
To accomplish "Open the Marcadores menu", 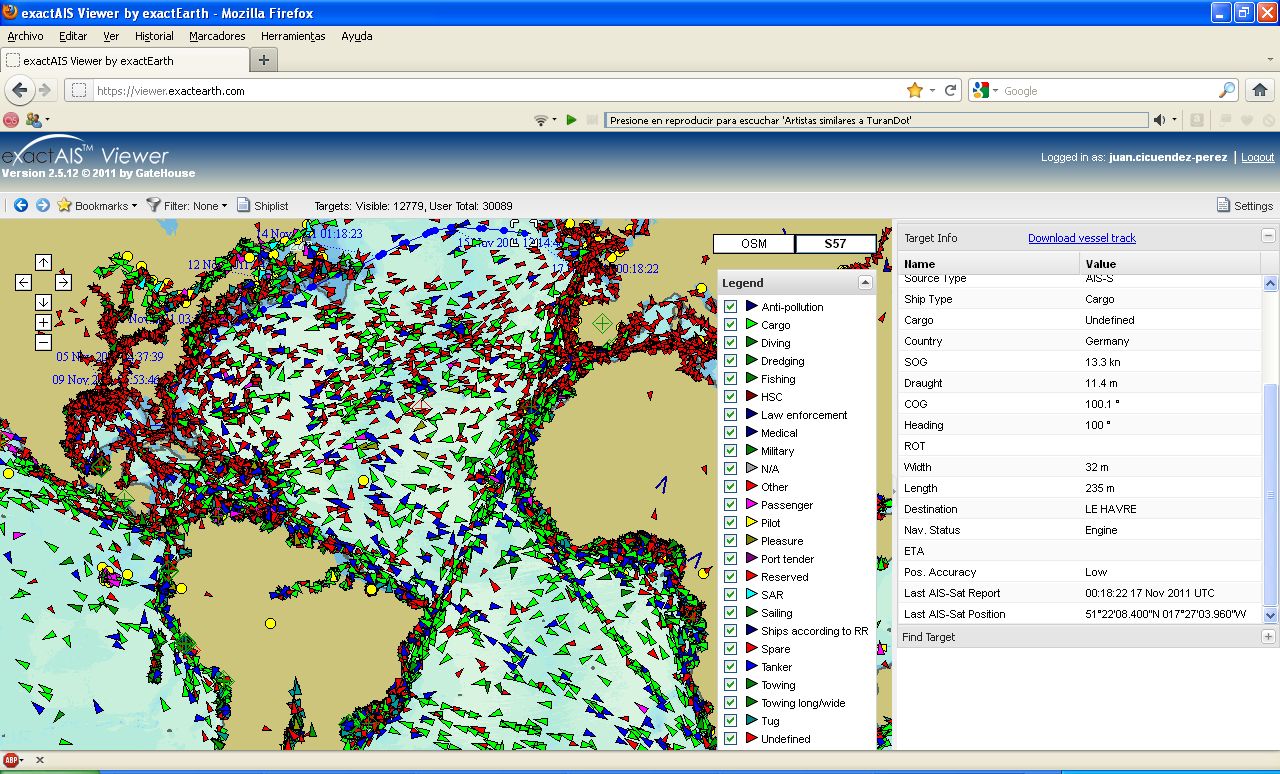I will tap(217, 36).
